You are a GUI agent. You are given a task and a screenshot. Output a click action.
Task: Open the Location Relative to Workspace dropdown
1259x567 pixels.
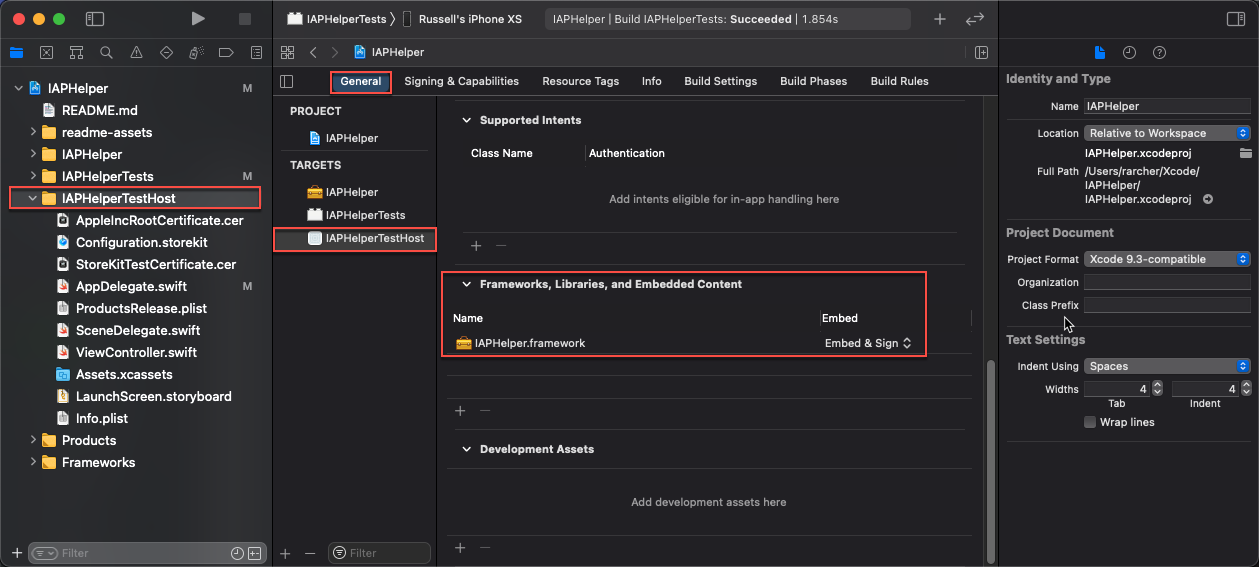pos(1167,133)
